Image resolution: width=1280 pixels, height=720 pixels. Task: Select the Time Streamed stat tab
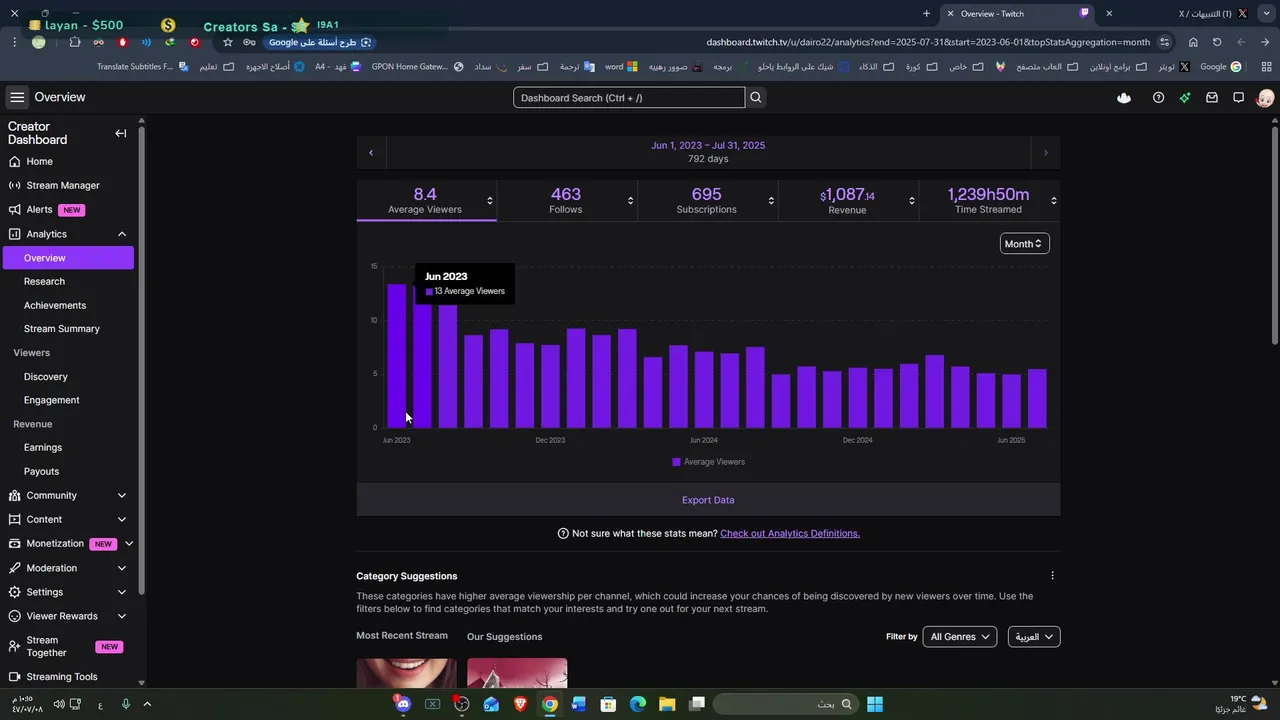coord(989,200)
